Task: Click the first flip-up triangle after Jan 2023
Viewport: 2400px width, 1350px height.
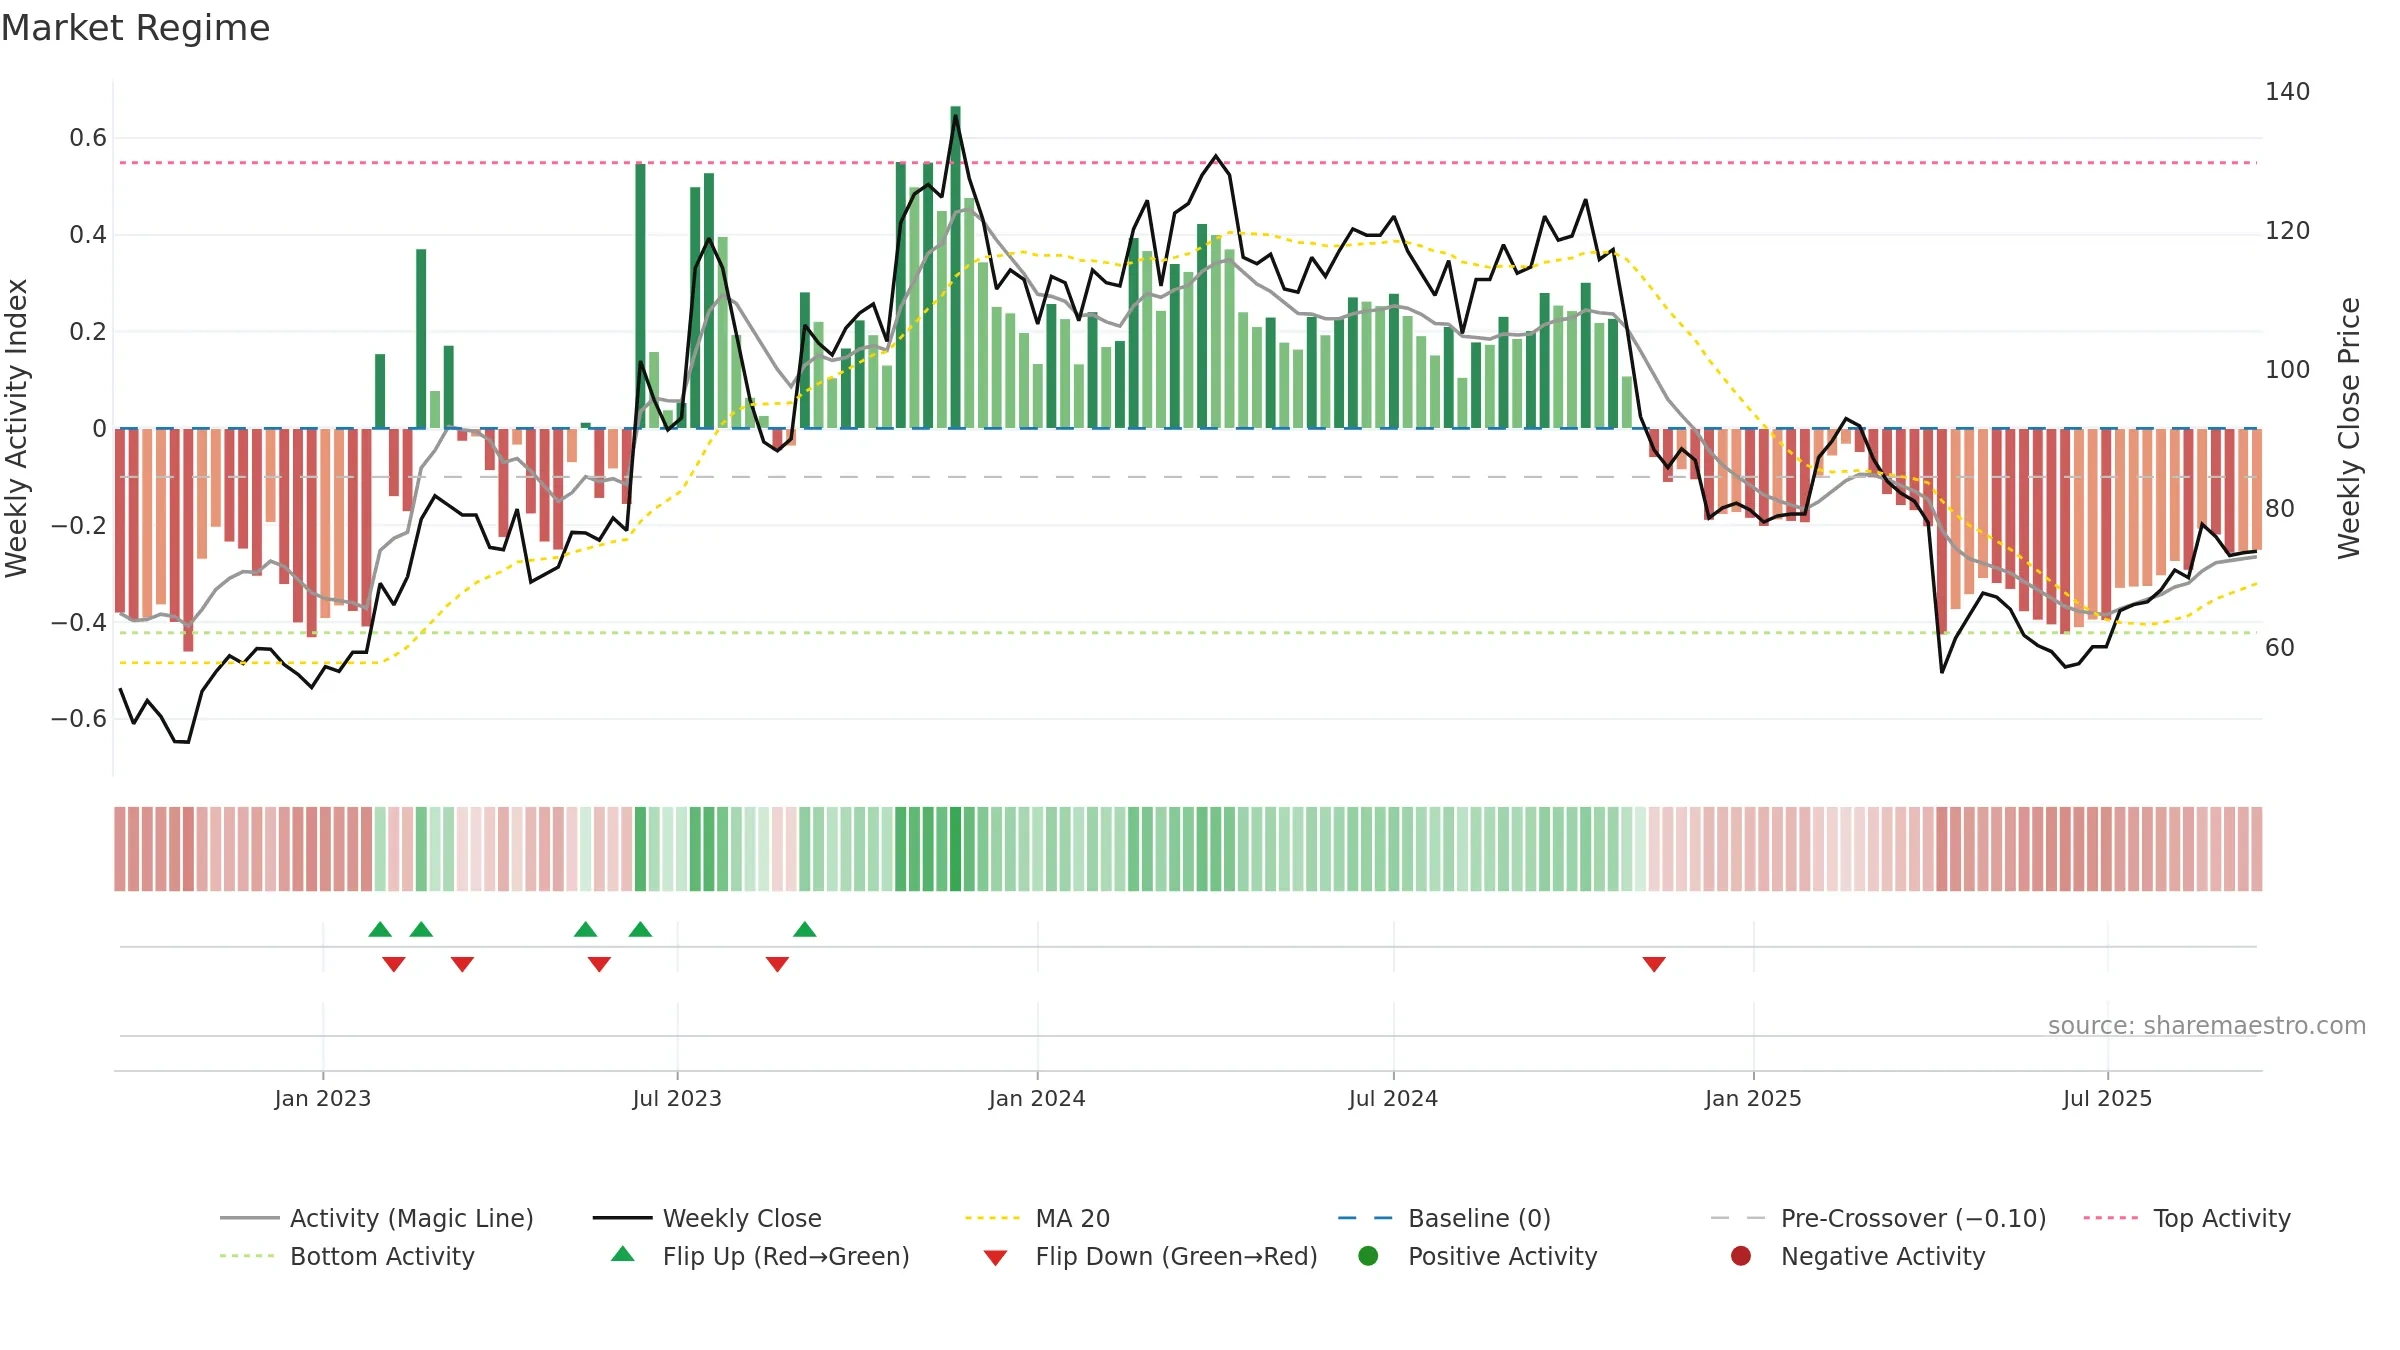Action: point(380,929)
